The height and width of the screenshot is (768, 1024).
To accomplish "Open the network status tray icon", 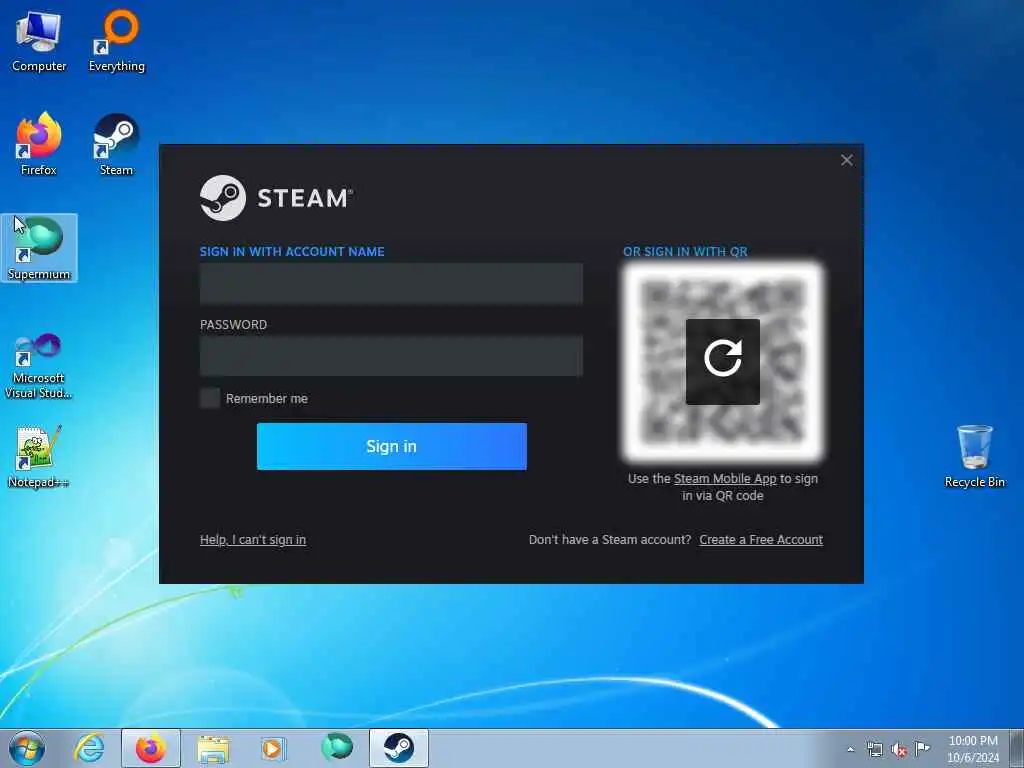I will (x=874, y=749).
